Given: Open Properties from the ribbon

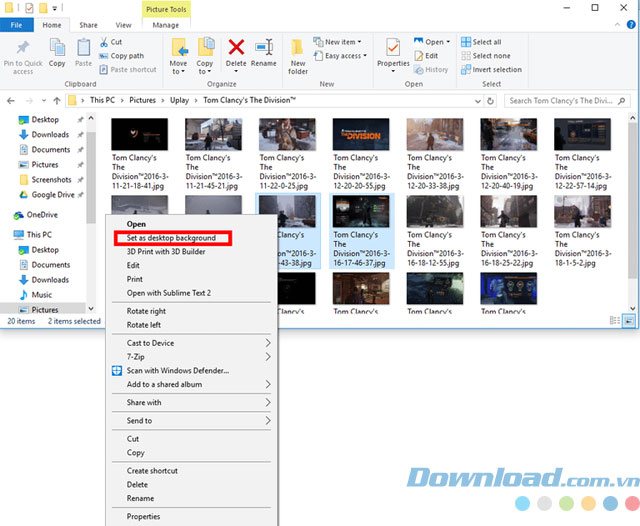Looking at the screenshot, I should coord(393,51).
